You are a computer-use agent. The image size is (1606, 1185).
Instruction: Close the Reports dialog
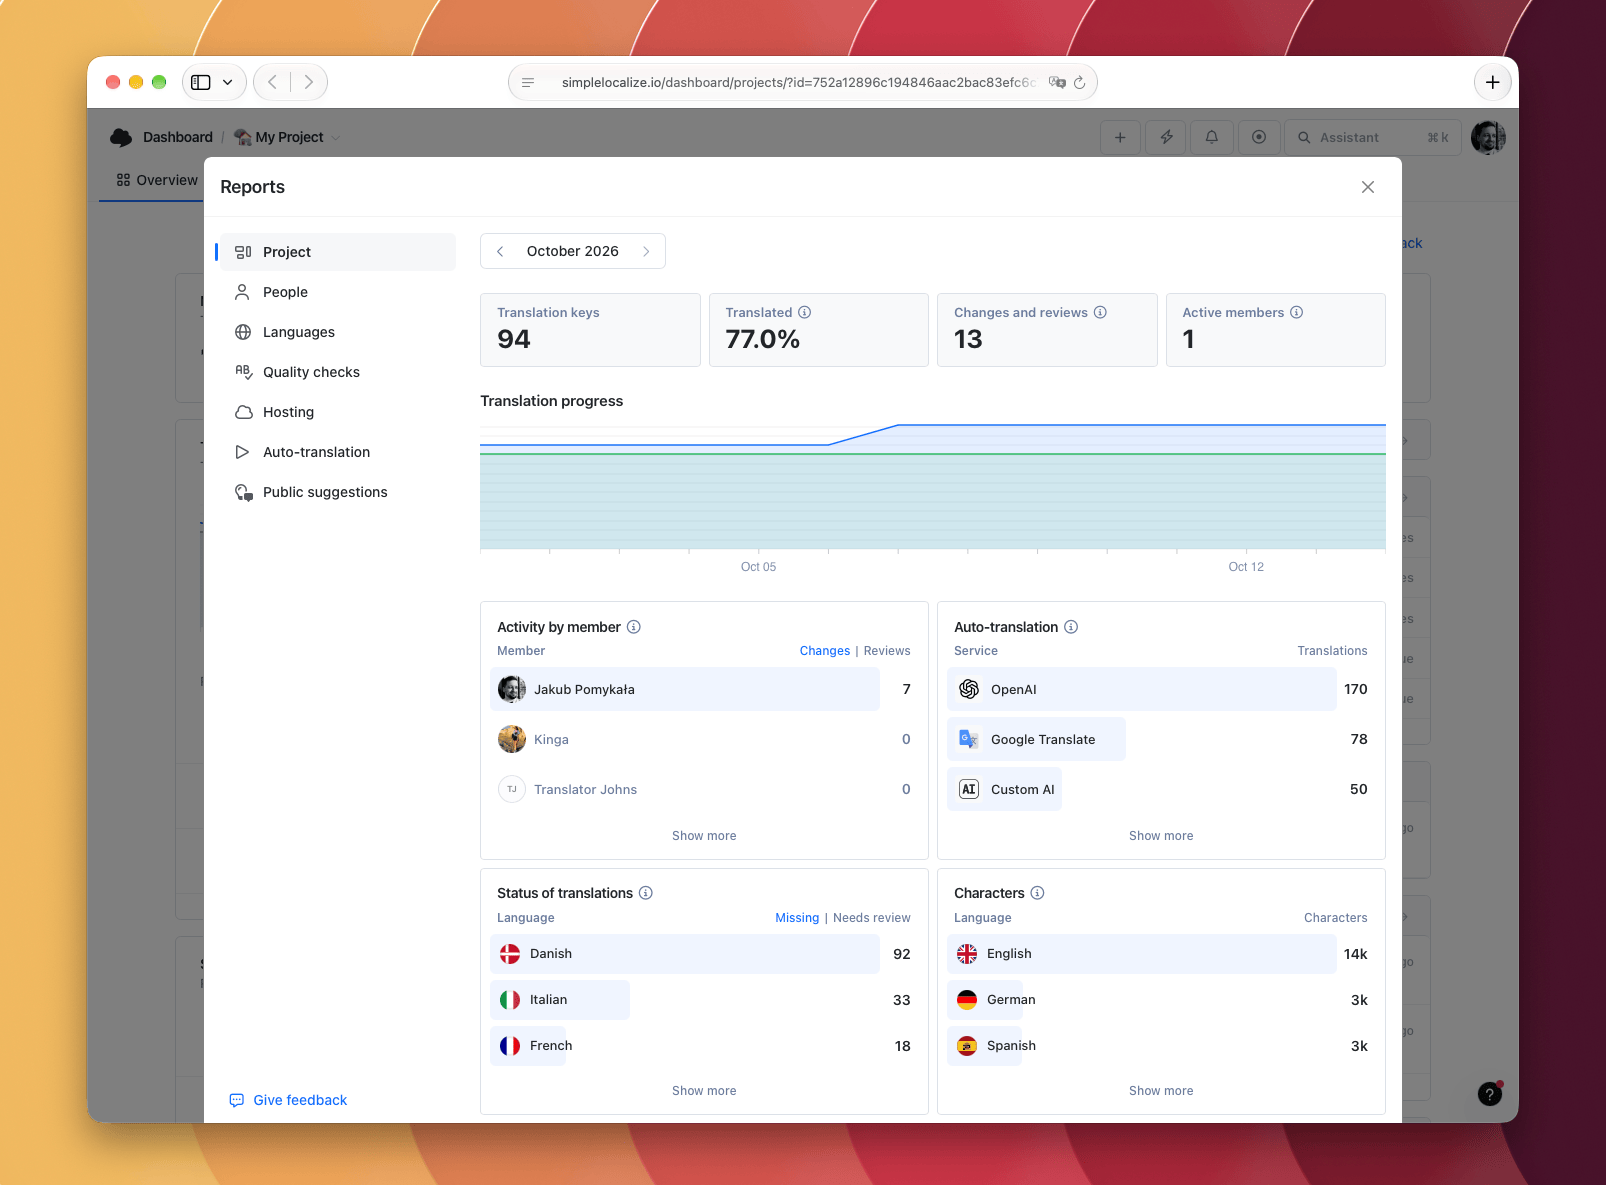[x=1368, y=187]
